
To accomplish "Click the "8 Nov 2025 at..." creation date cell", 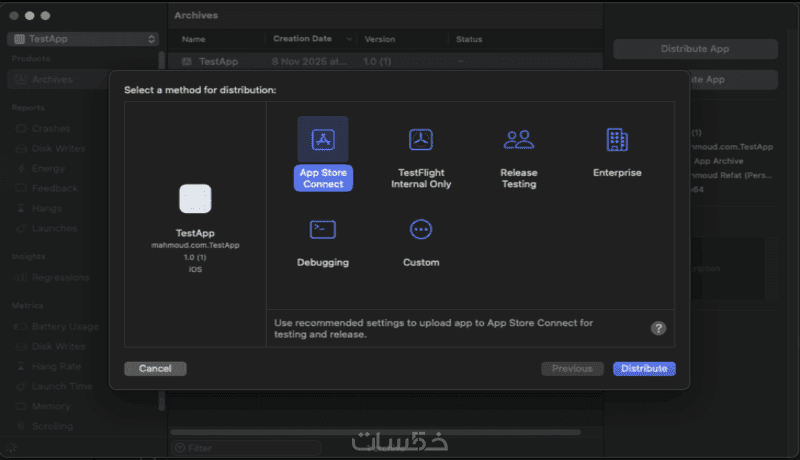I will coord(309,61).
